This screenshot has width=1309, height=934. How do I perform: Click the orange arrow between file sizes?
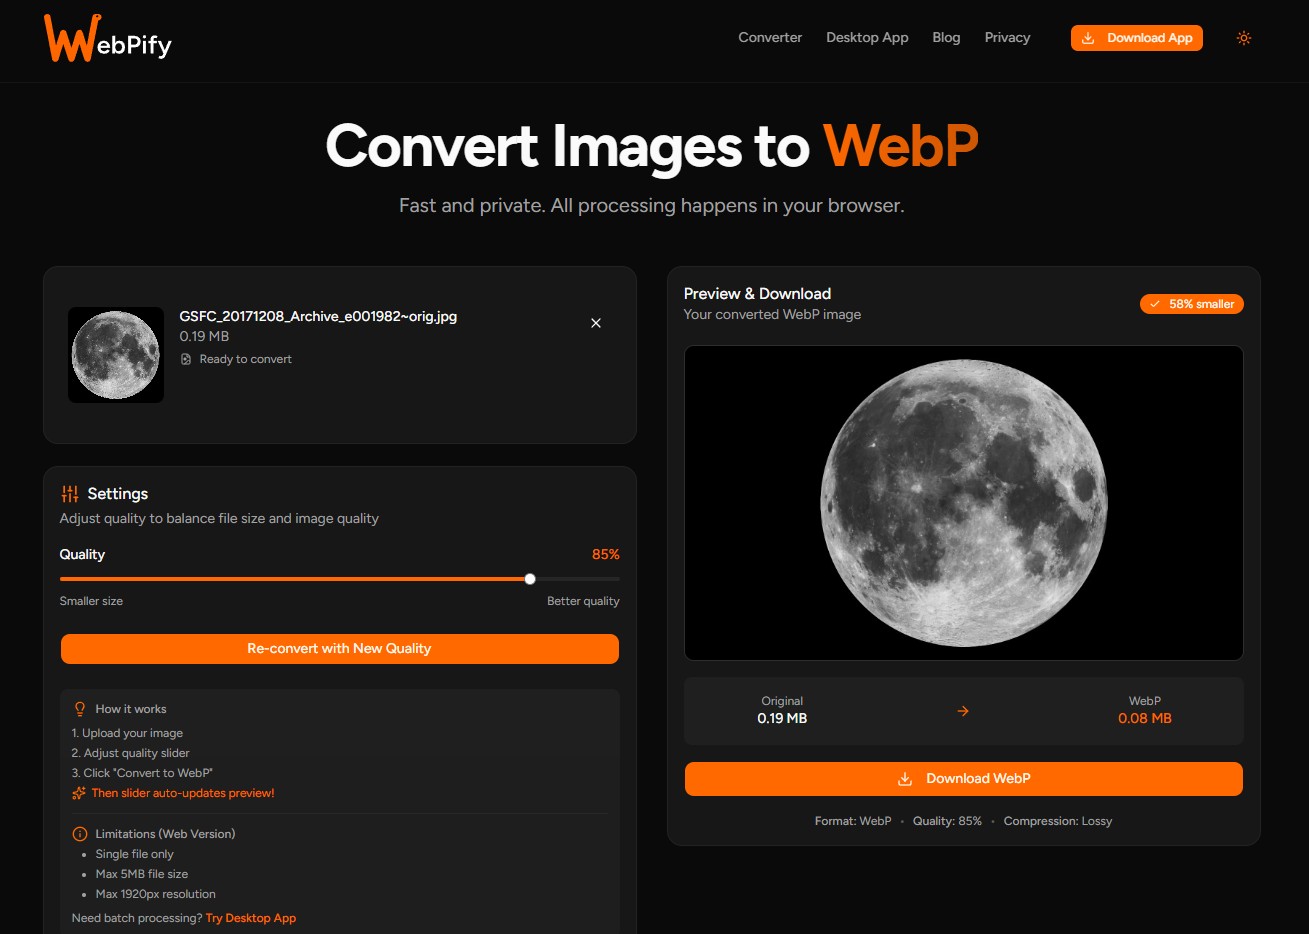963,711
